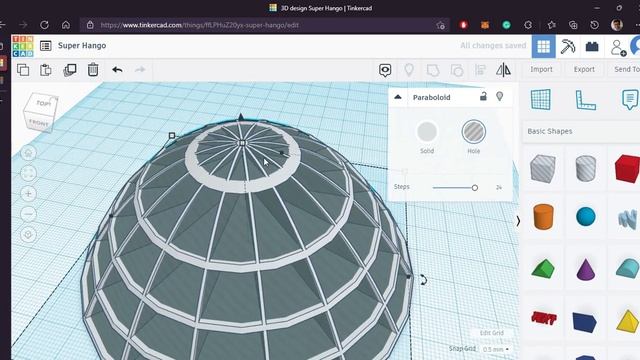Pick the teal Round Roof shape
This screenshot has width=640, height=360.
pos(628,268)
